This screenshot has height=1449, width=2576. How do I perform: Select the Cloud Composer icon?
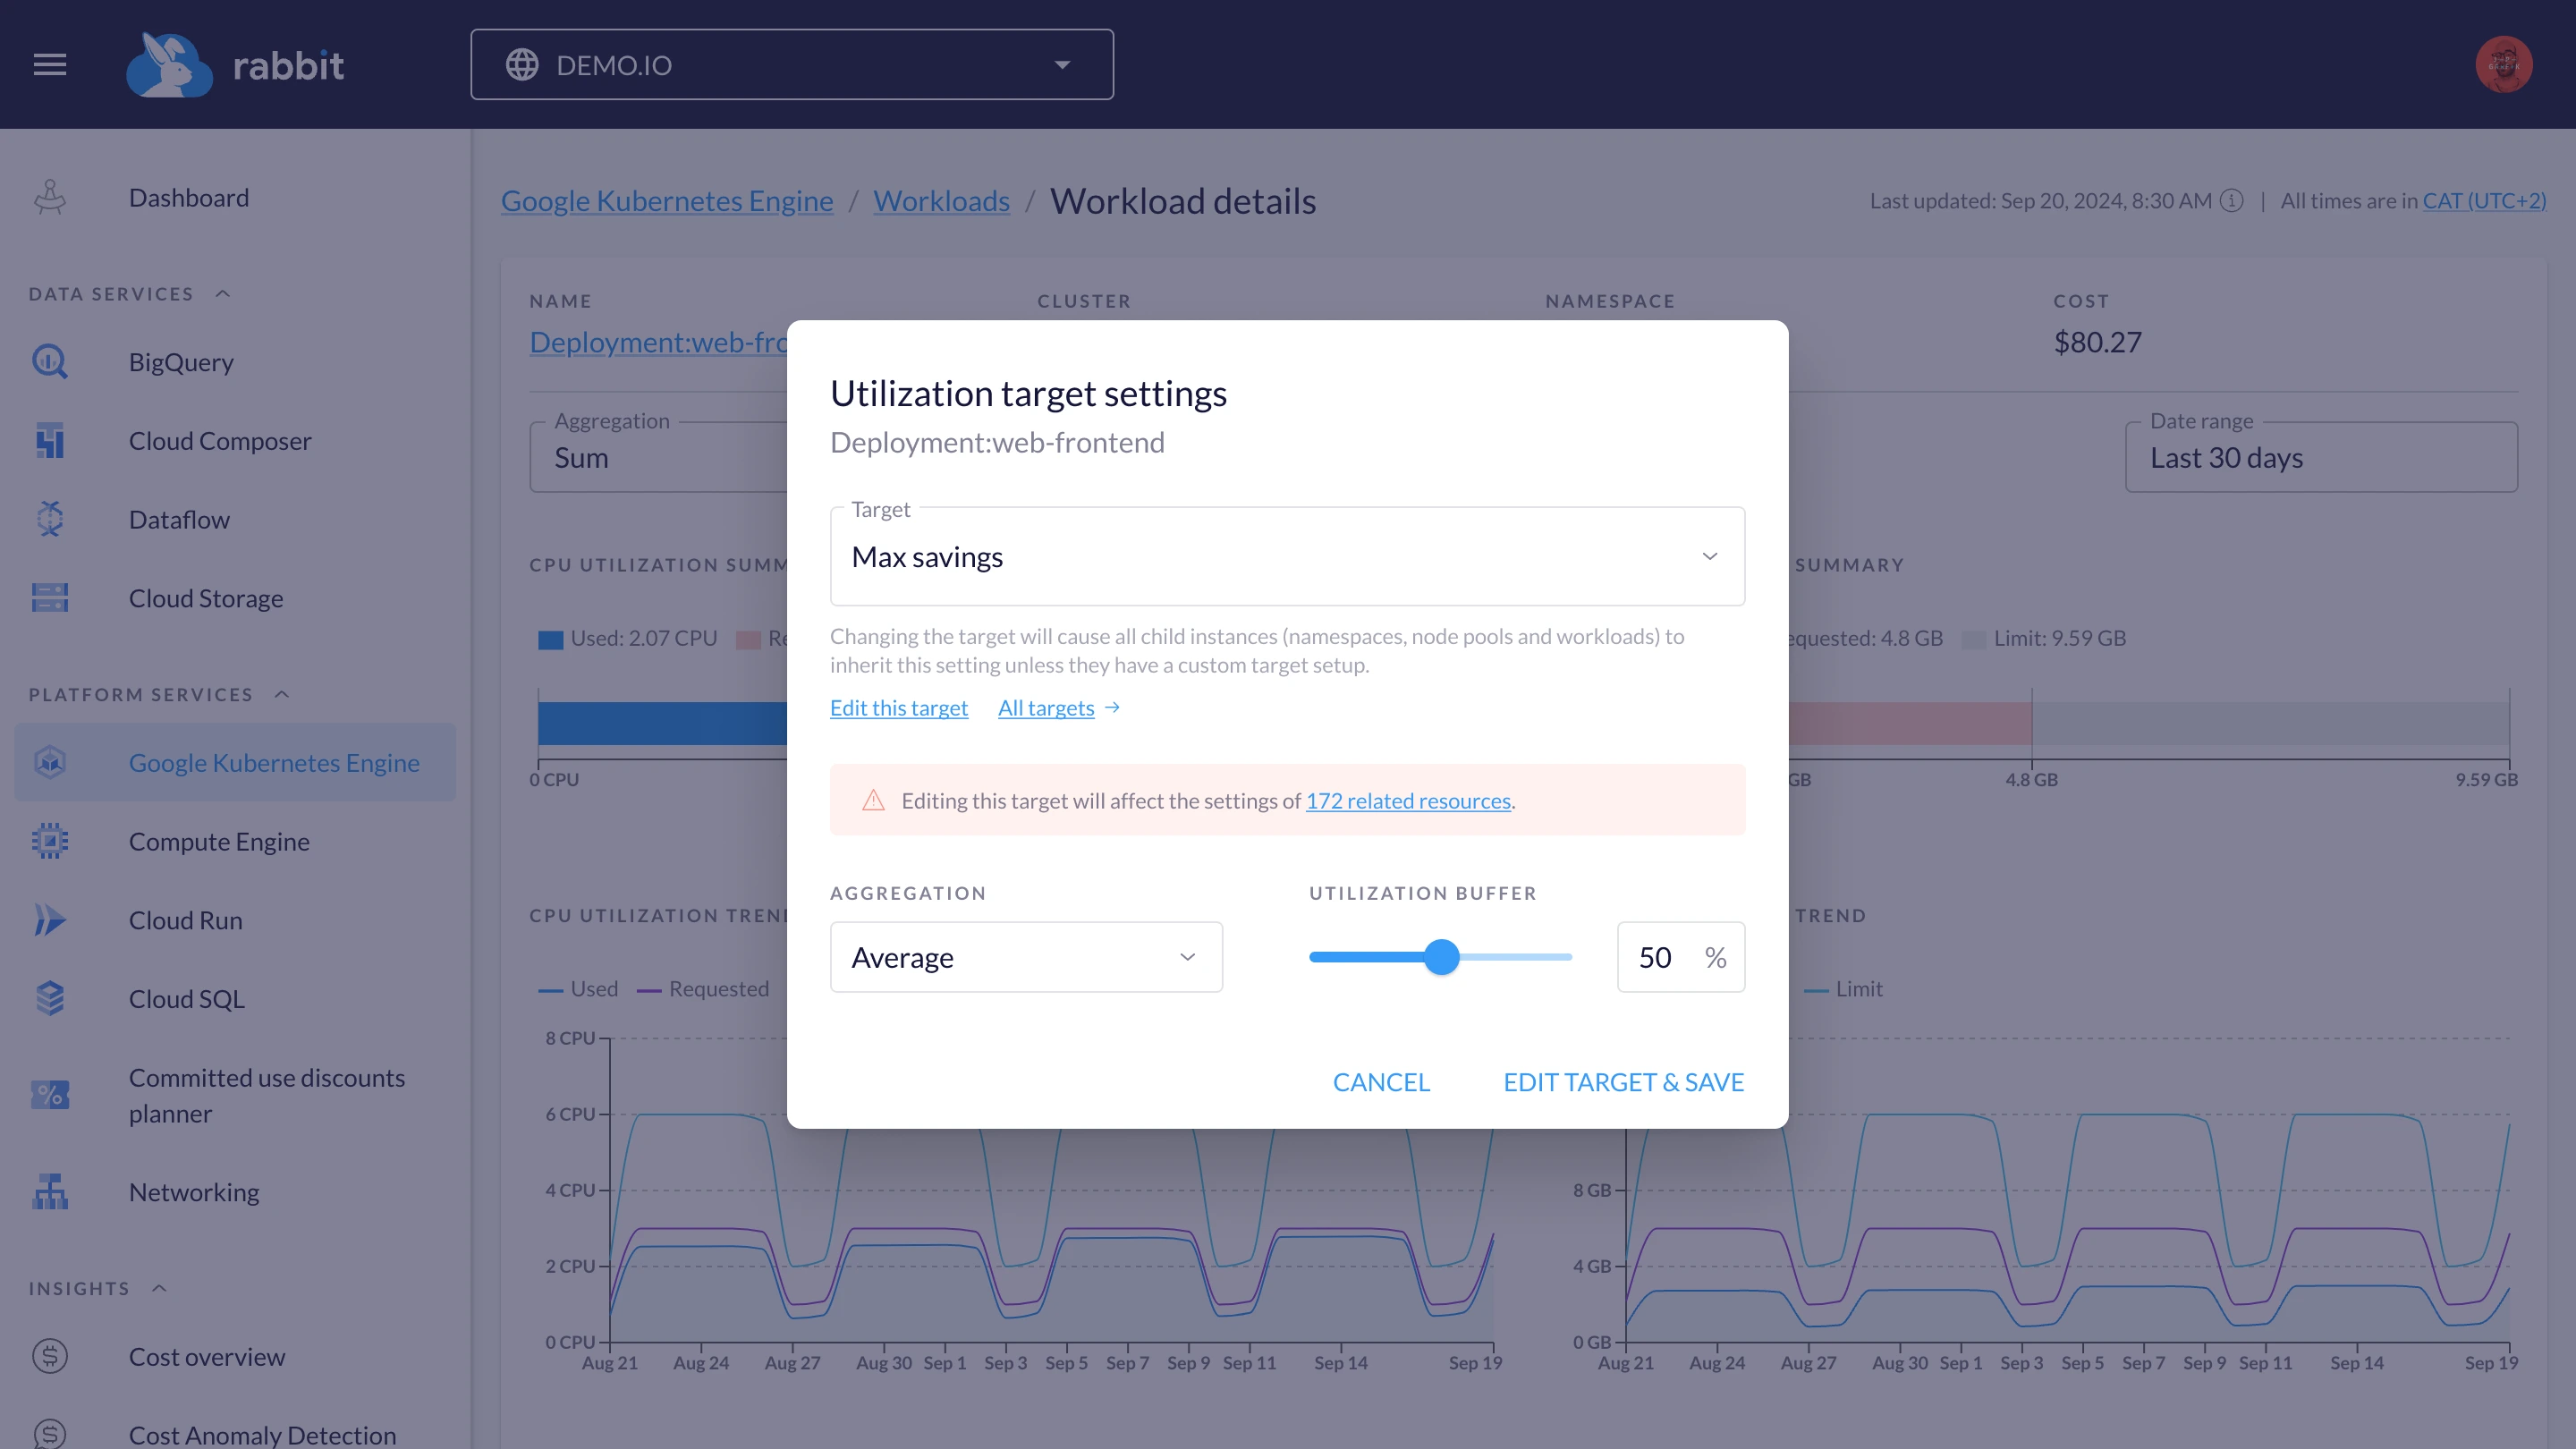pos(49,440)
